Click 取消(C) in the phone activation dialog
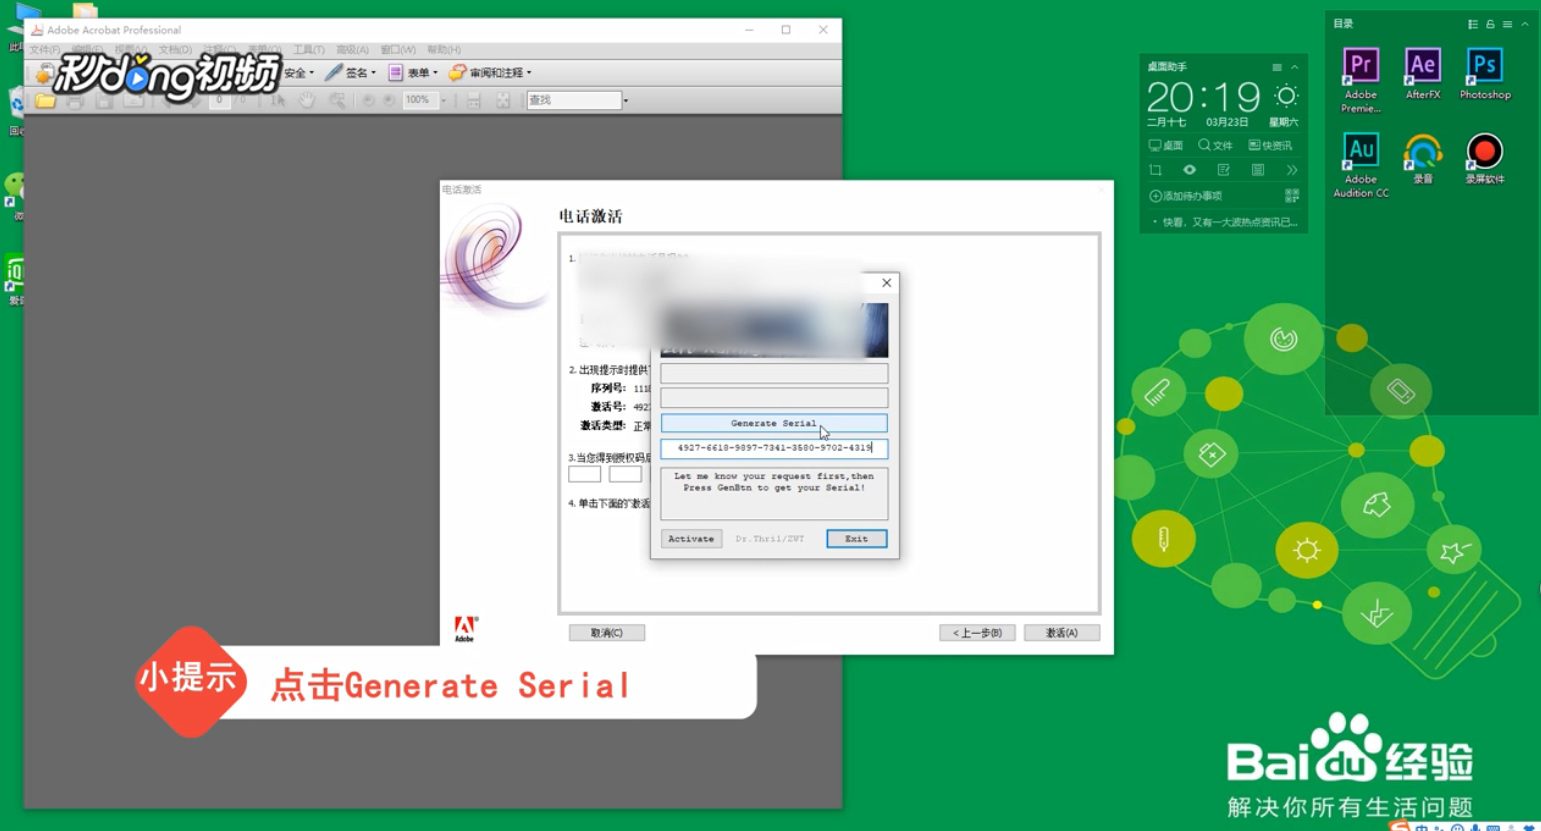Viewport: 1541px width, 831px height. pyautogui.click(x=606, y=632)
